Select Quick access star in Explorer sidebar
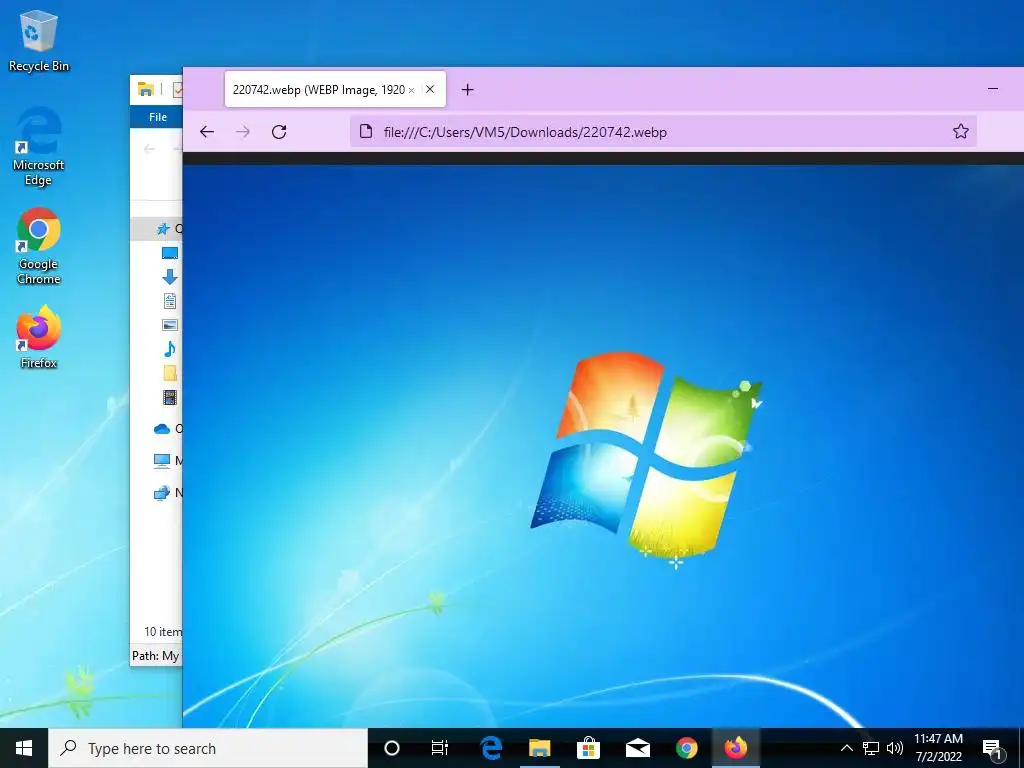Image resolution: width=1024 pixels, height=768 pixels. (163, 229)
